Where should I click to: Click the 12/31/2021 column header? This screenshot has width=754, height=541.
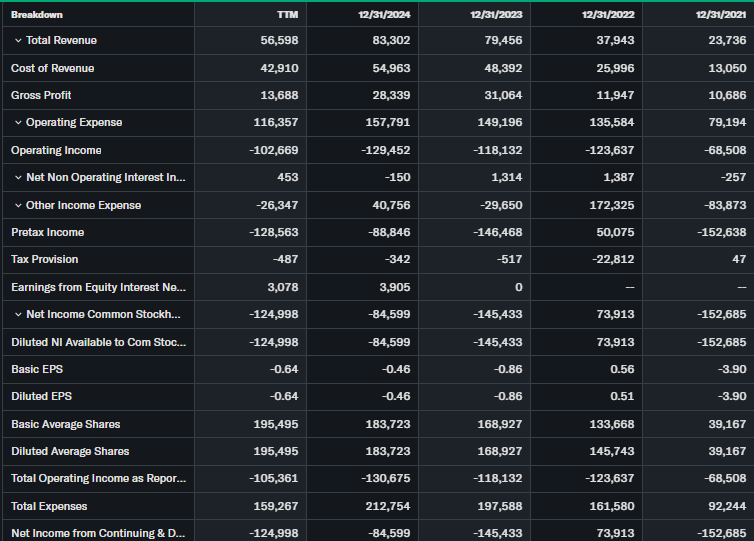(720, 14)
